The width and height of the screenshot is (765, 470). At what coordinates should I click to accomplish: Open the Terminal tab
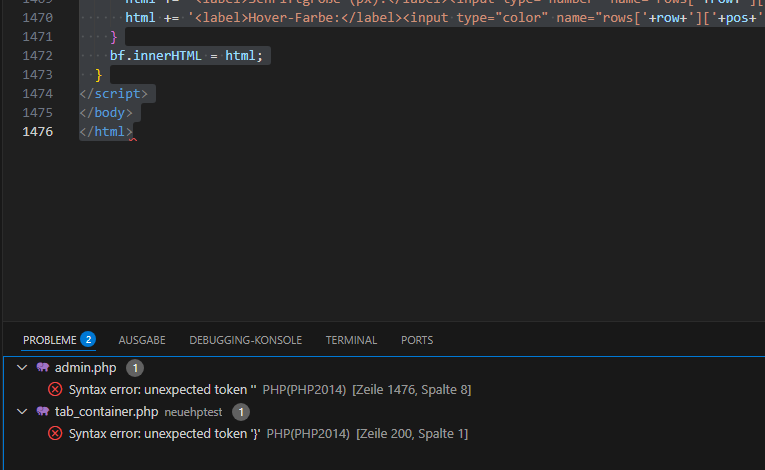click(351, 340)
